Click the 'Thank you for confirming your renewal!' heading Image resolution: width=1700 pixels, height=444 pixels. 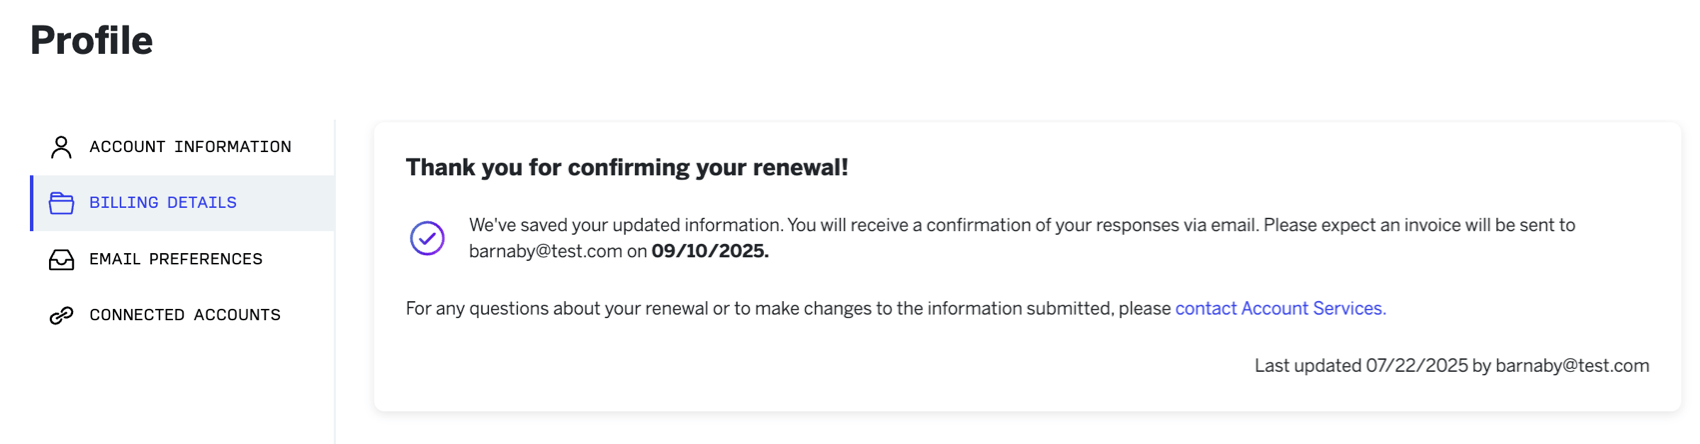pyautogui.click(x=627, y=167)
